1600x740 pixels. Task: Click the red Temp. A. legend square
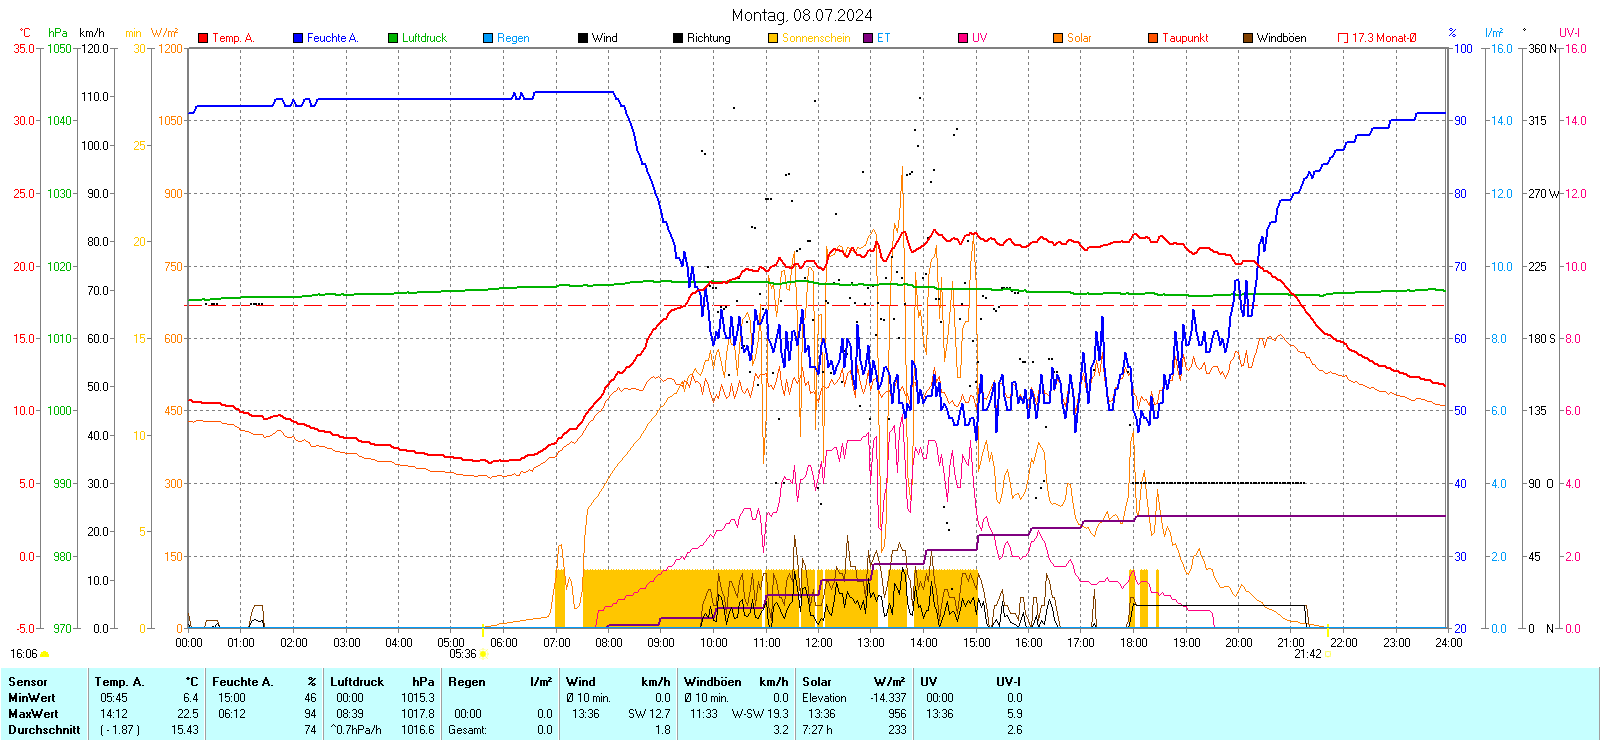(203, 38)
